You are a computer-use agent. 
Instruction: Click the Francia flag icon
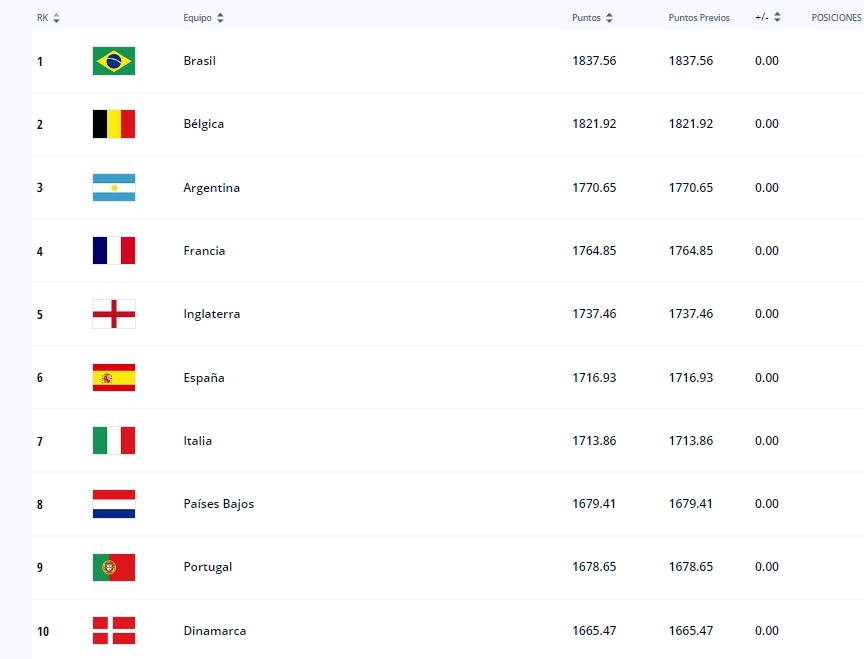click(x=113, y=251)
